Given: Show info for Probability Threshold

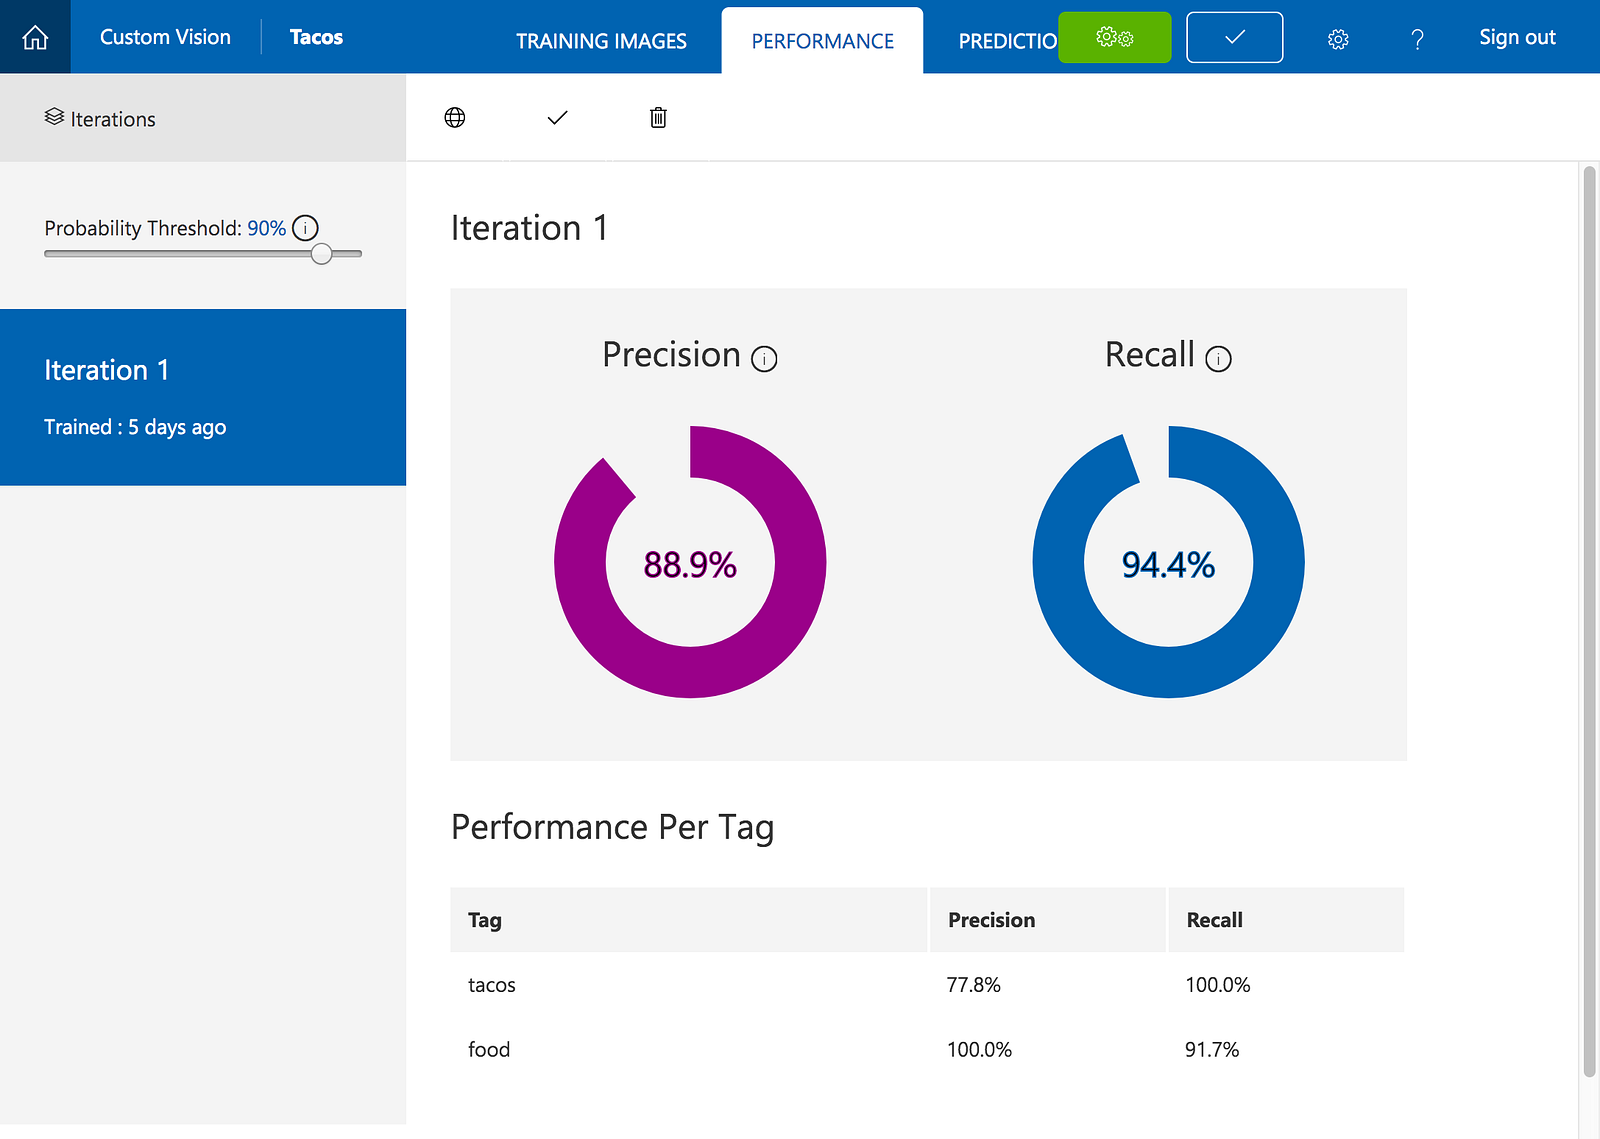Looking at the screenshot, I should tap(305, 228).
